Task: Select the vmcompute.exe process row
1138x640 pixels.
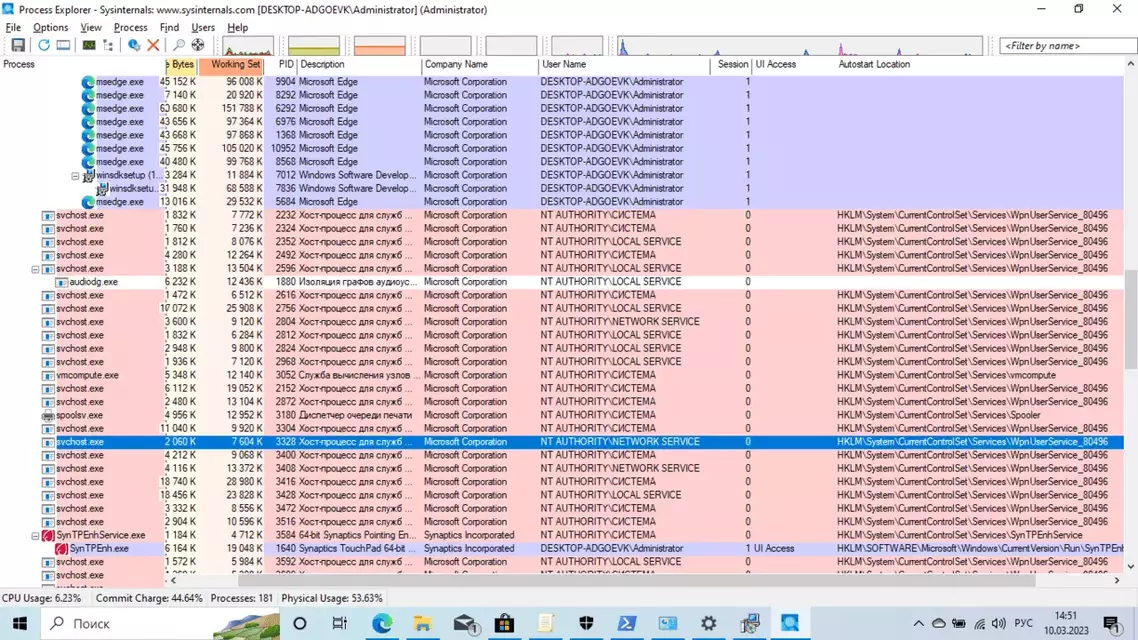Action: [562, 375]
